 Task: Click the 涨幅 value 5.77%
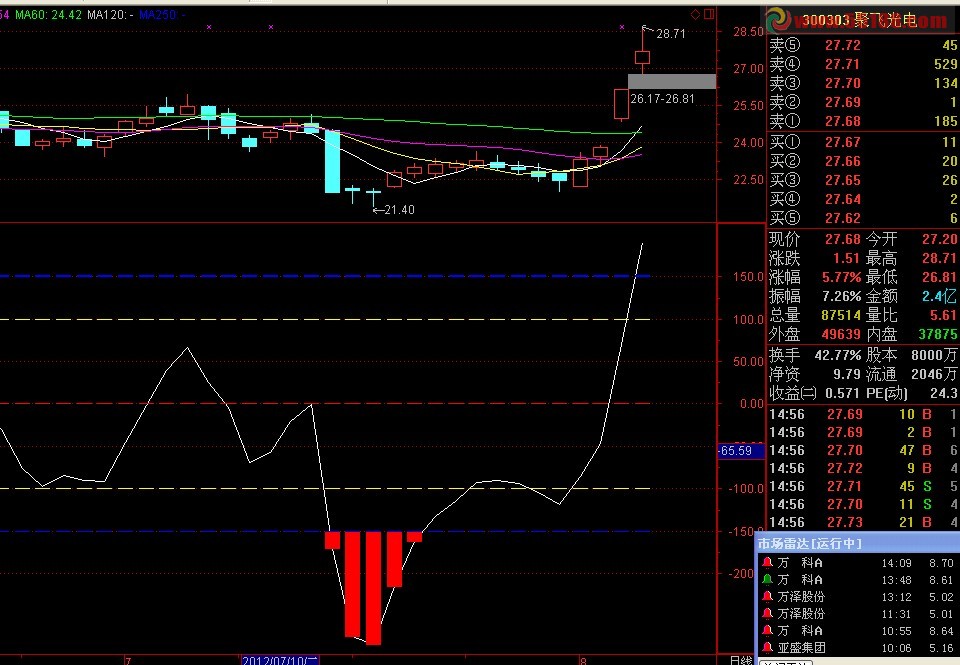click(x=841, y=277)
